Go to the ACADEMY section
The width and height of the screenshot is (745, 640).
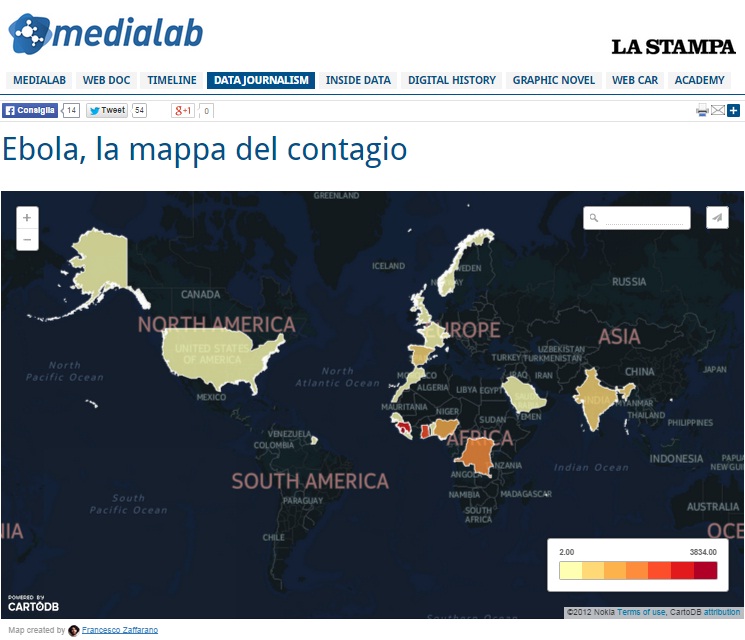tap(699, 80)
